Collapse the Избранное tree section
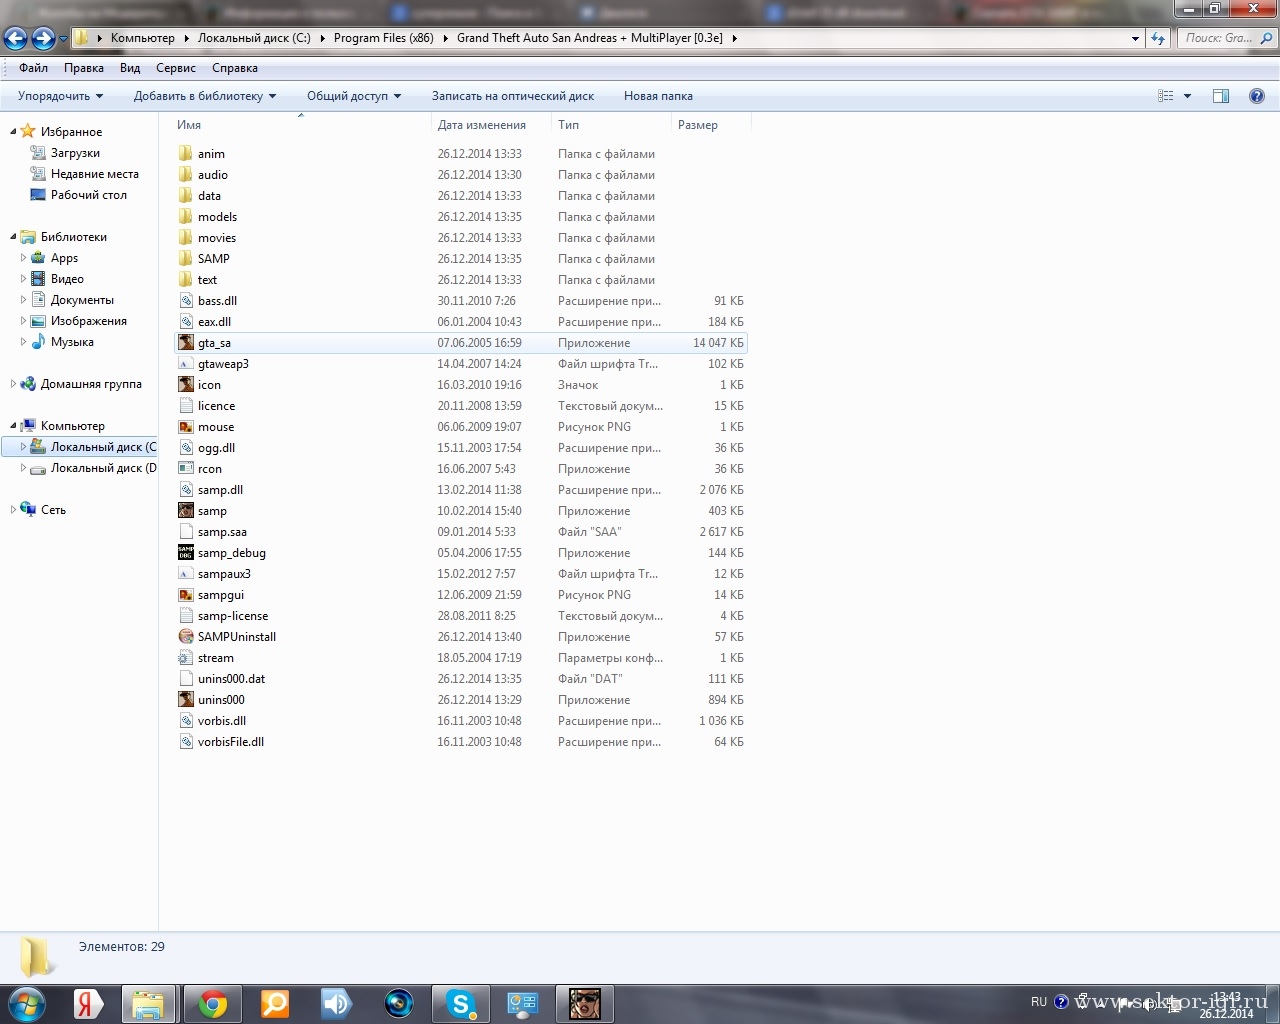1280x1024 pixels. point(13,131)
